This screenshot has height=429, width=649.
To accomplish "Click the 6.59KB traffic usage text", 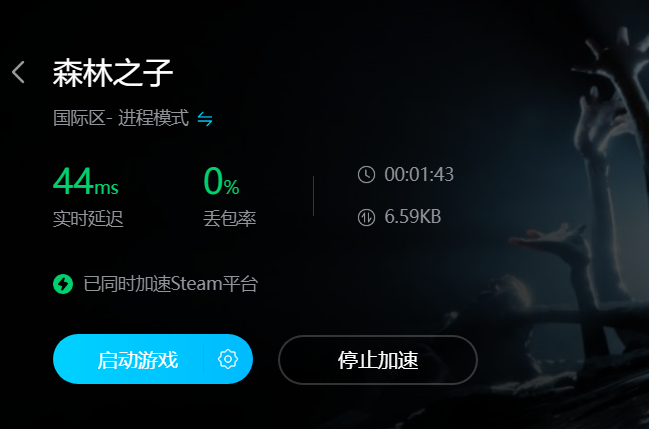I will click(x=413, y=217).
